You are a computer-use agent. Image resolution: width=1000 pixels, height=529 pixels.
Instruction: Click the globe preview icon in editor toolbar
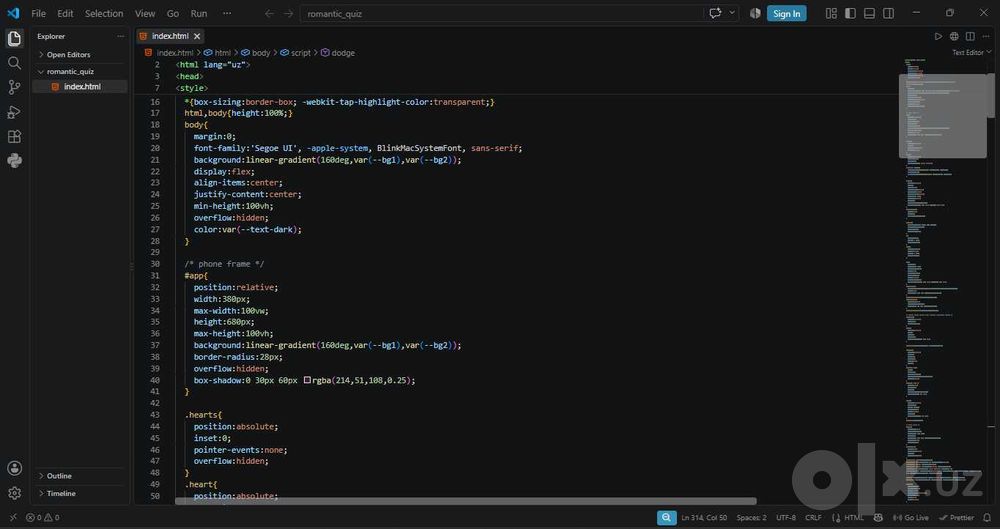tap(954, 36)
